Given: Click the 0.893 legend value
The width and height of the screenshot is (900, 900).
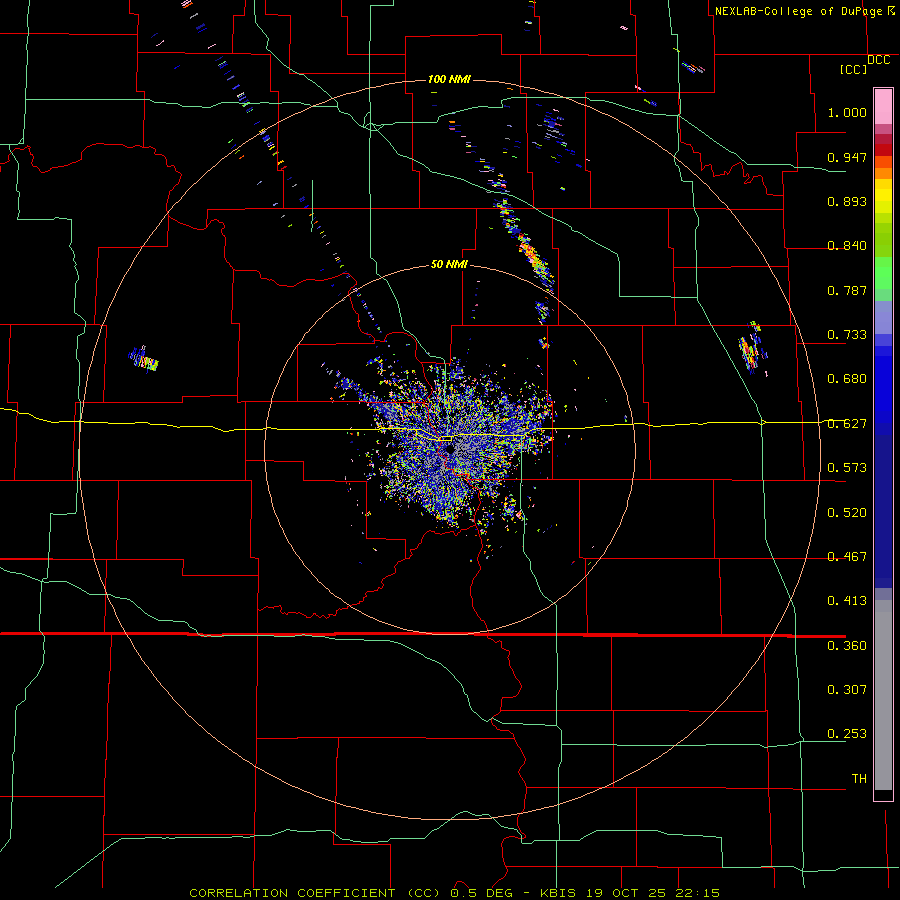Looking at the screenshot, I should [847, 201].
